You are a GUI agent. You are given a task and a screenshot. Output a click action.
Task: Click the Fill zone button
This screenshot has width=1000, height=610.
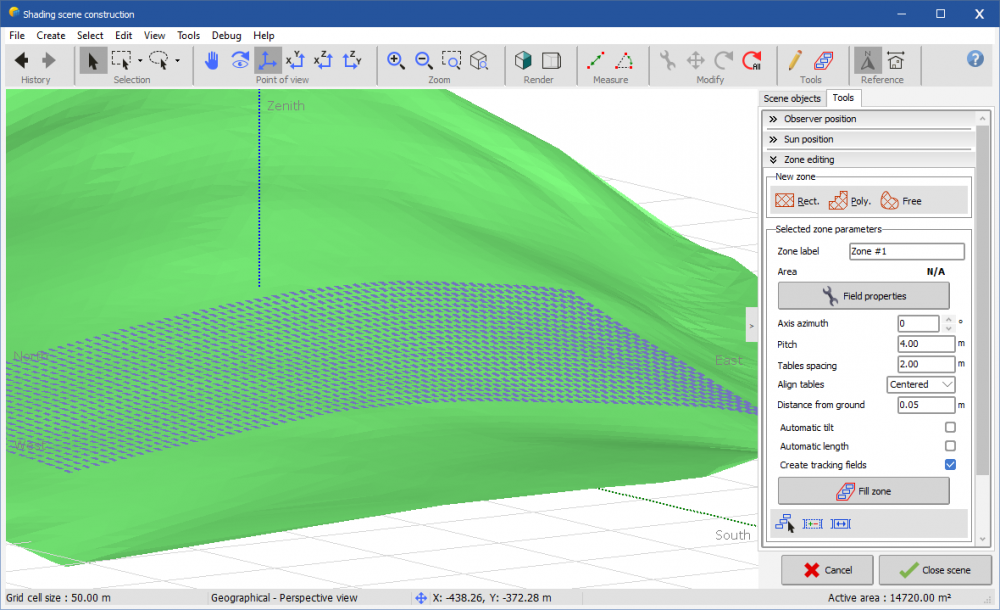[863, 491]
